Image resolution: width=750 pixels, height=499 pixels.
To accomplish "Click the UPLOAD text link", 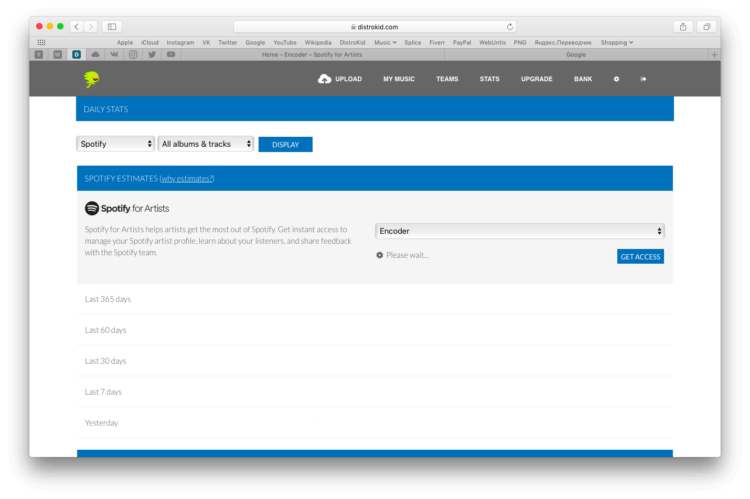I will pos(348,79).
